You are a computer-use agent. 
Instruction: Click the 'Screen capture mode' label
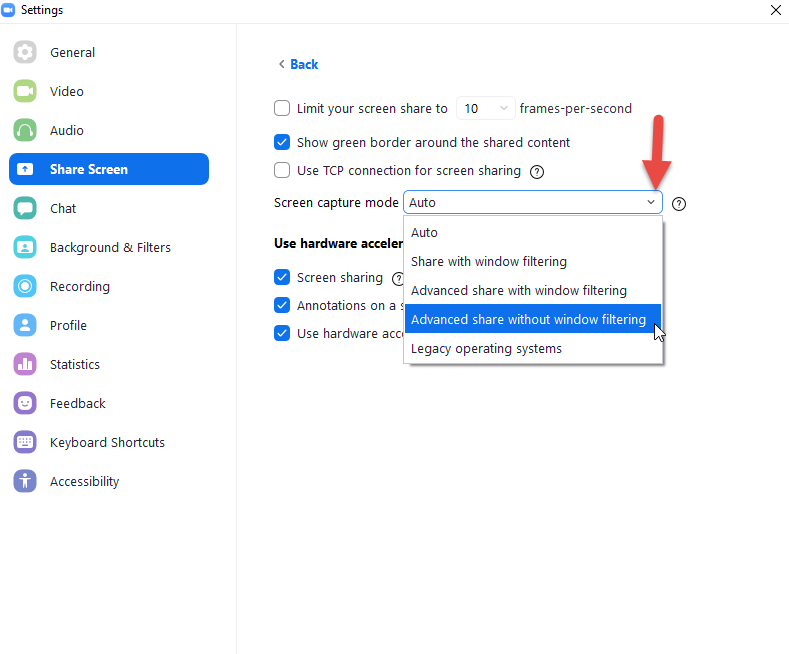pos(336,203)
